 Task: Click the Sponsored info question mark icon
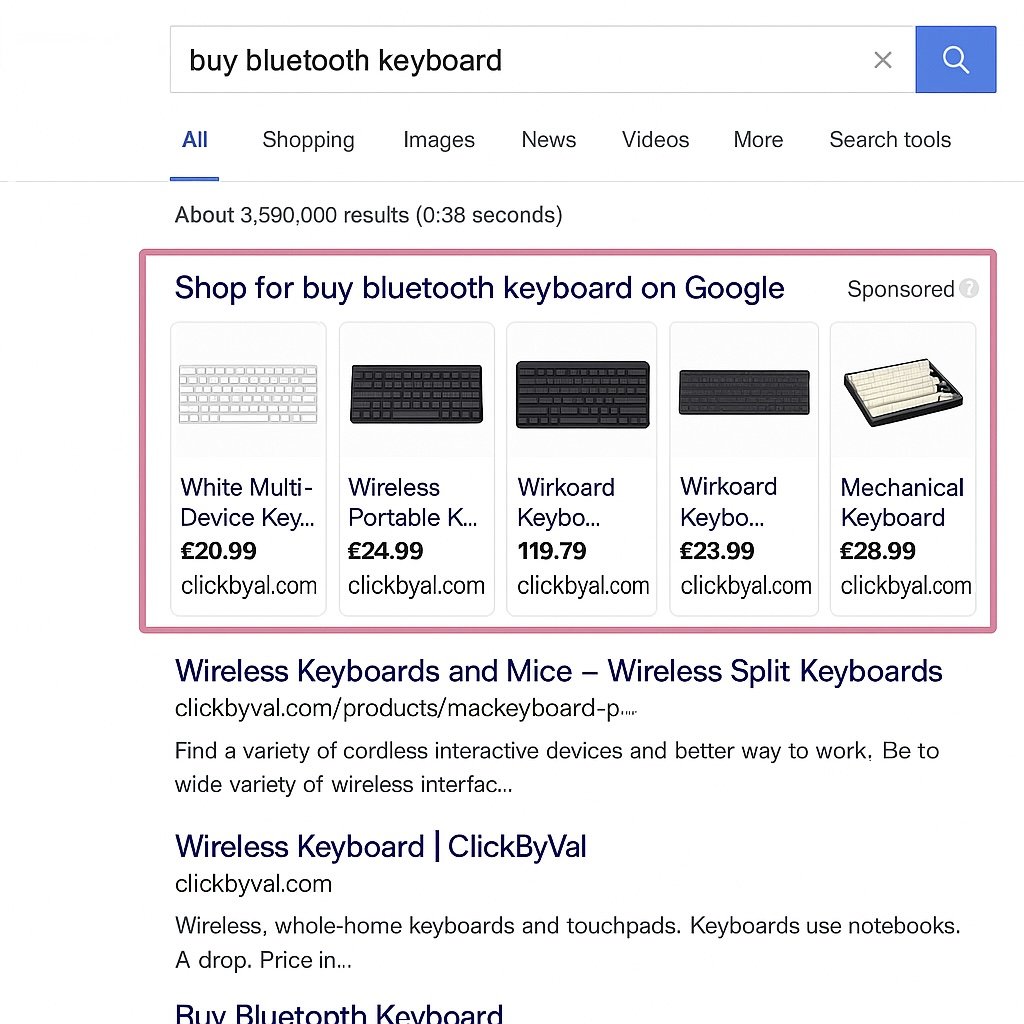pyautogui.click(x=970, y=288)
